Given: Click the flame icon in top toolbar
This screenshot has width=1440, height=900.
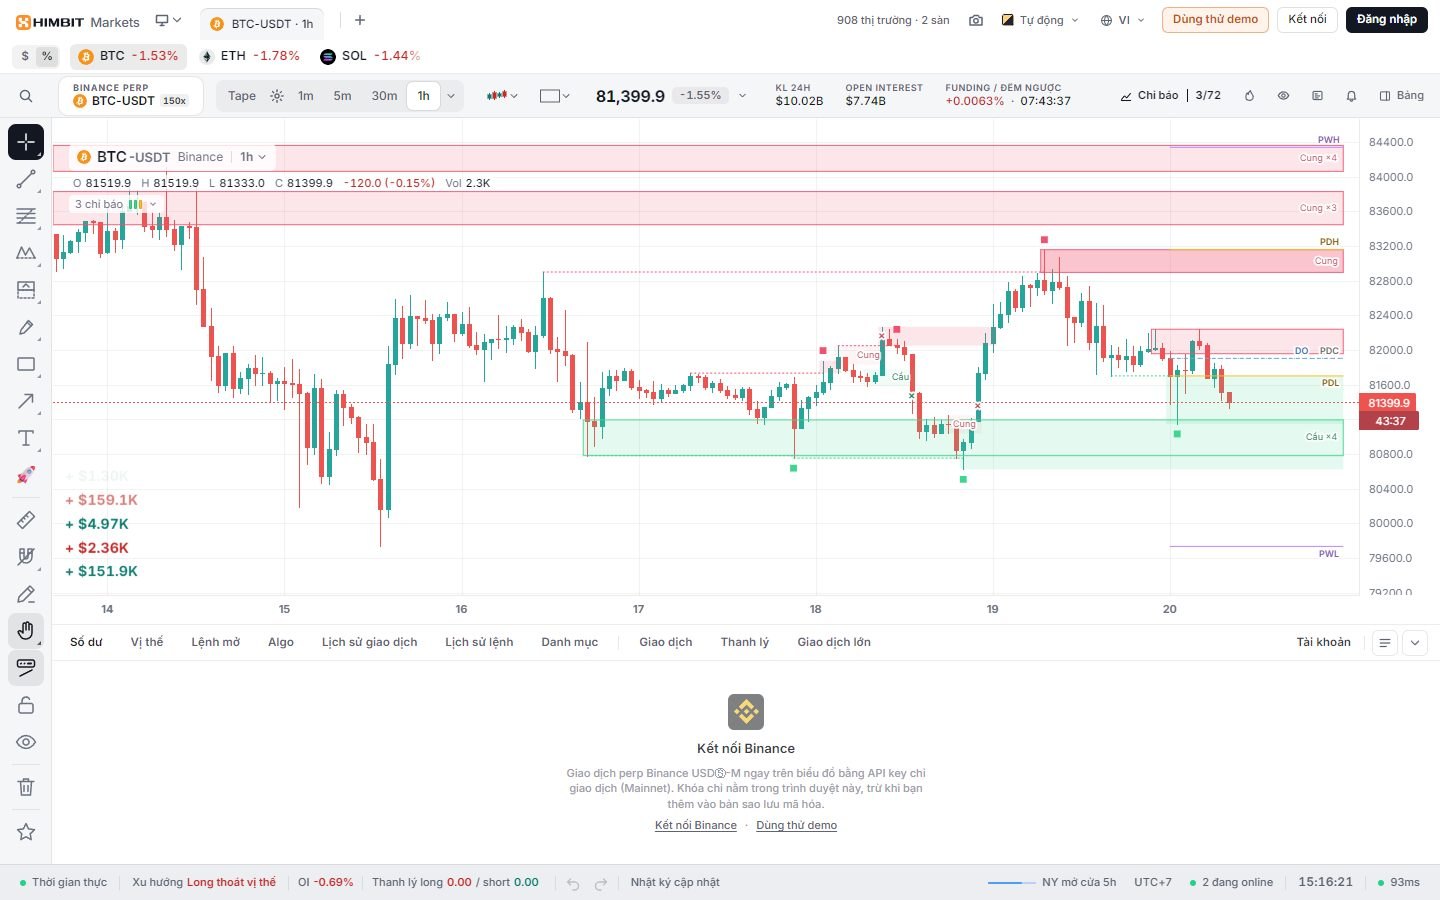Looking at the screenshot, I should (x=1249, y=96).
